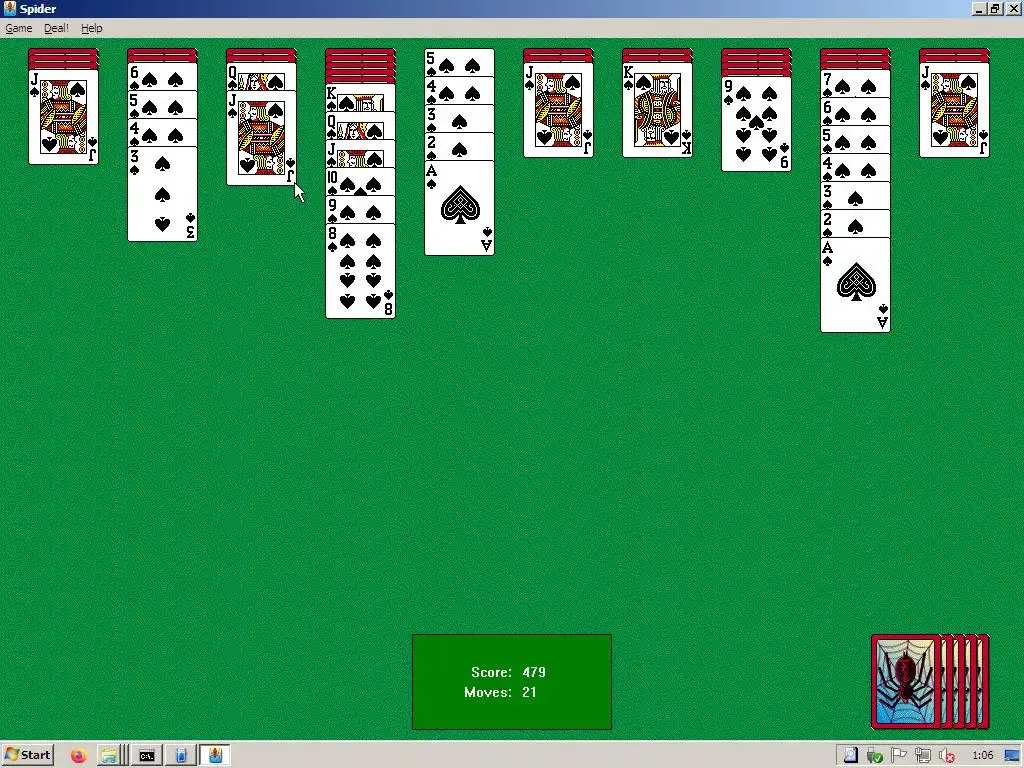The image size is (1024, 768).
Task: Select the 9 of spades in the eighth column
Action: pyautogui.click(x=756, y=124)
